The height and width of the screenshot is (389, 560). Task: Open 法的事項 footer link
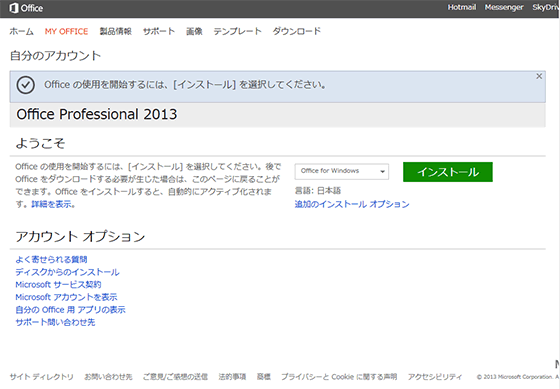coord(232,377)
